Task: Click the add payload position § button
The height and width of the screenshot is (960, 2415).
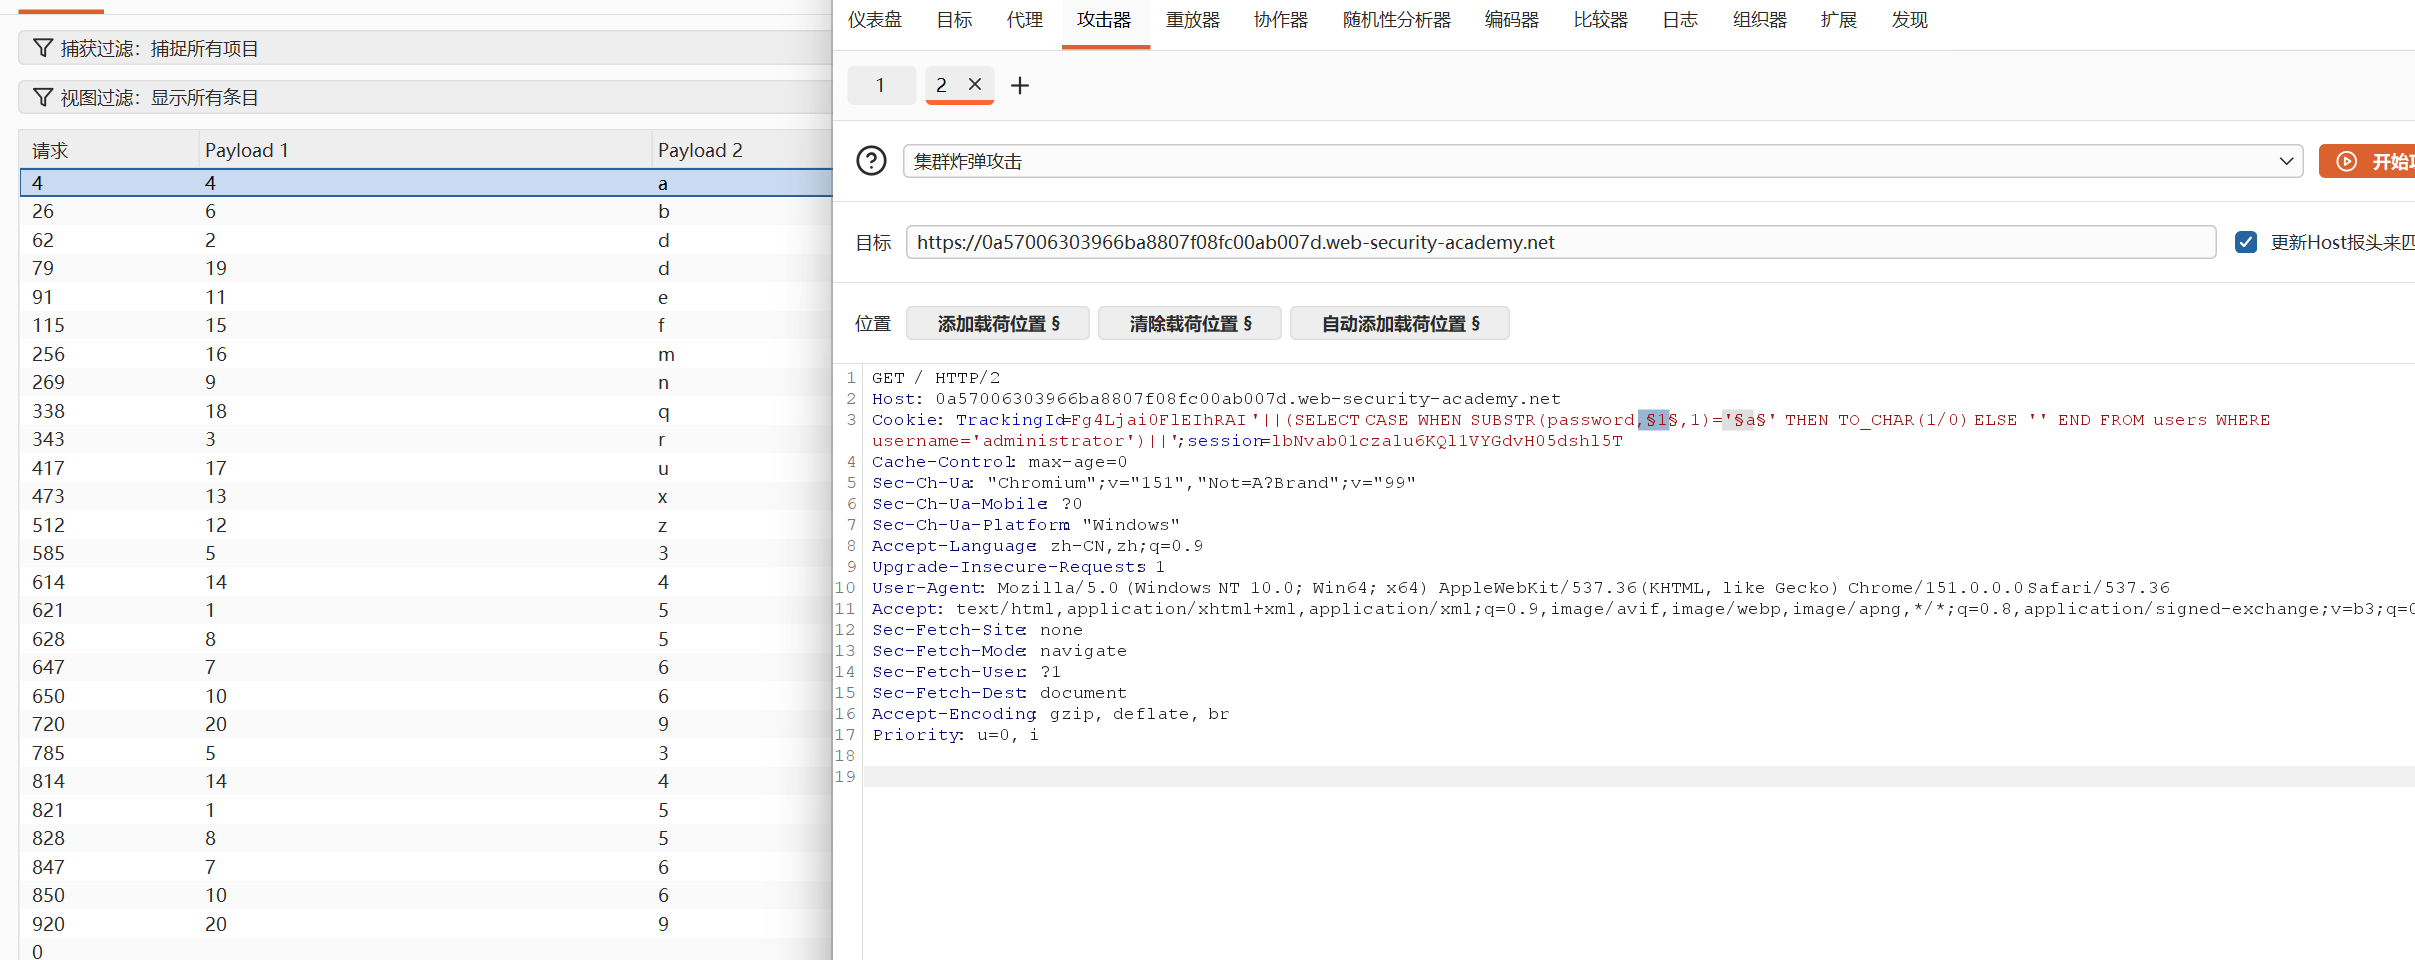Action: [998, 324]
